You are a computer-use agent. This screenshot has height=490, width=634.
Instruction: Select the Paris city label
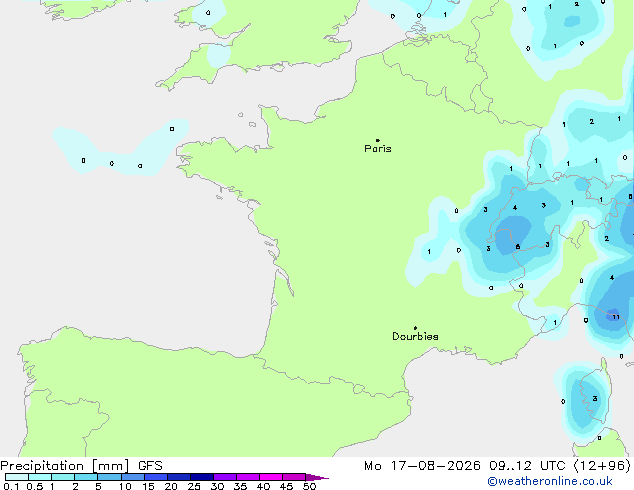coord(378,149)
